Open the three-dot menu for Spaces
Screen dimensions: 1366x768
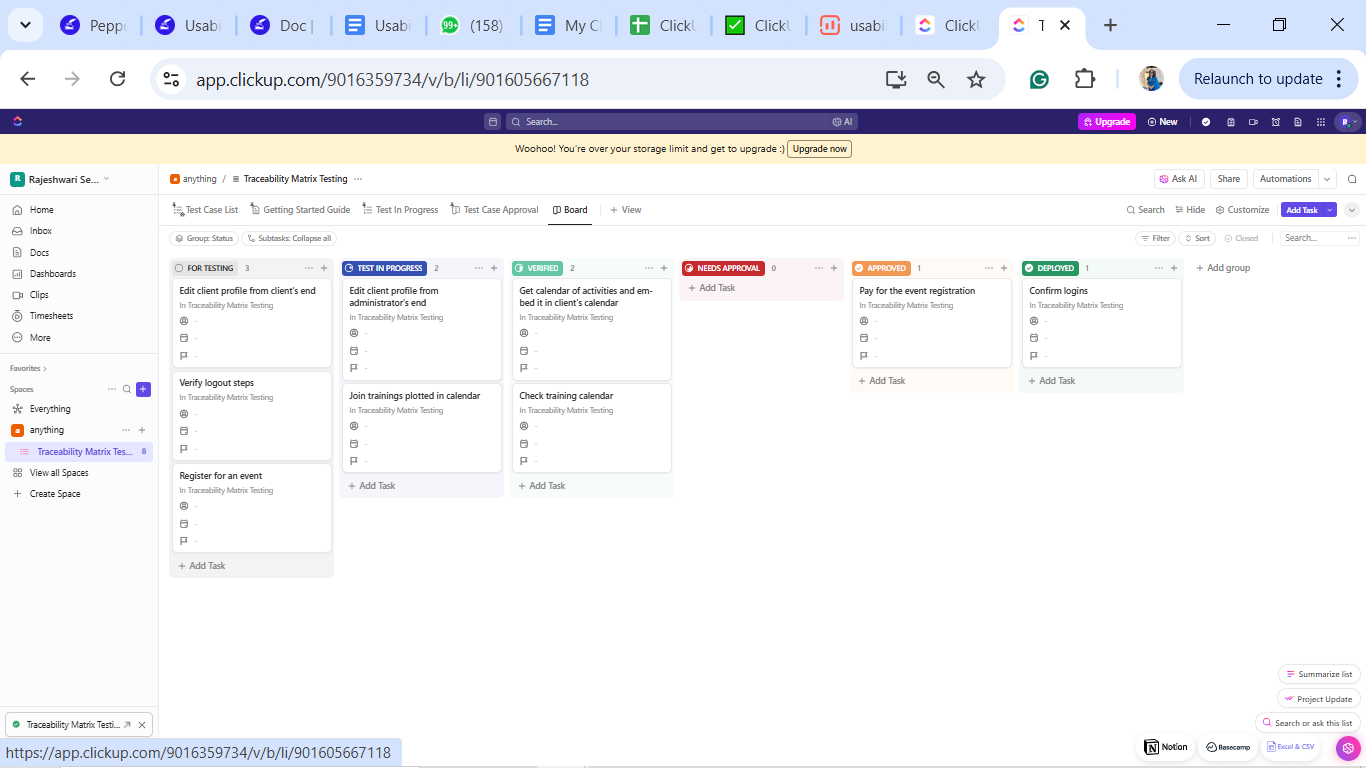112,389
